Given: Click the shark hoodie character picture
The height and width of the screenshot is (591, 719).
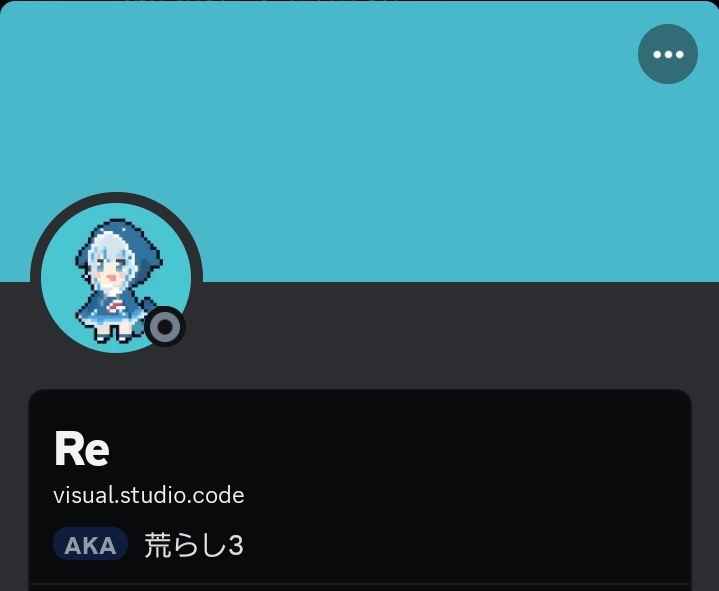Looking at the screenshot, I should [x=116, y=278].
